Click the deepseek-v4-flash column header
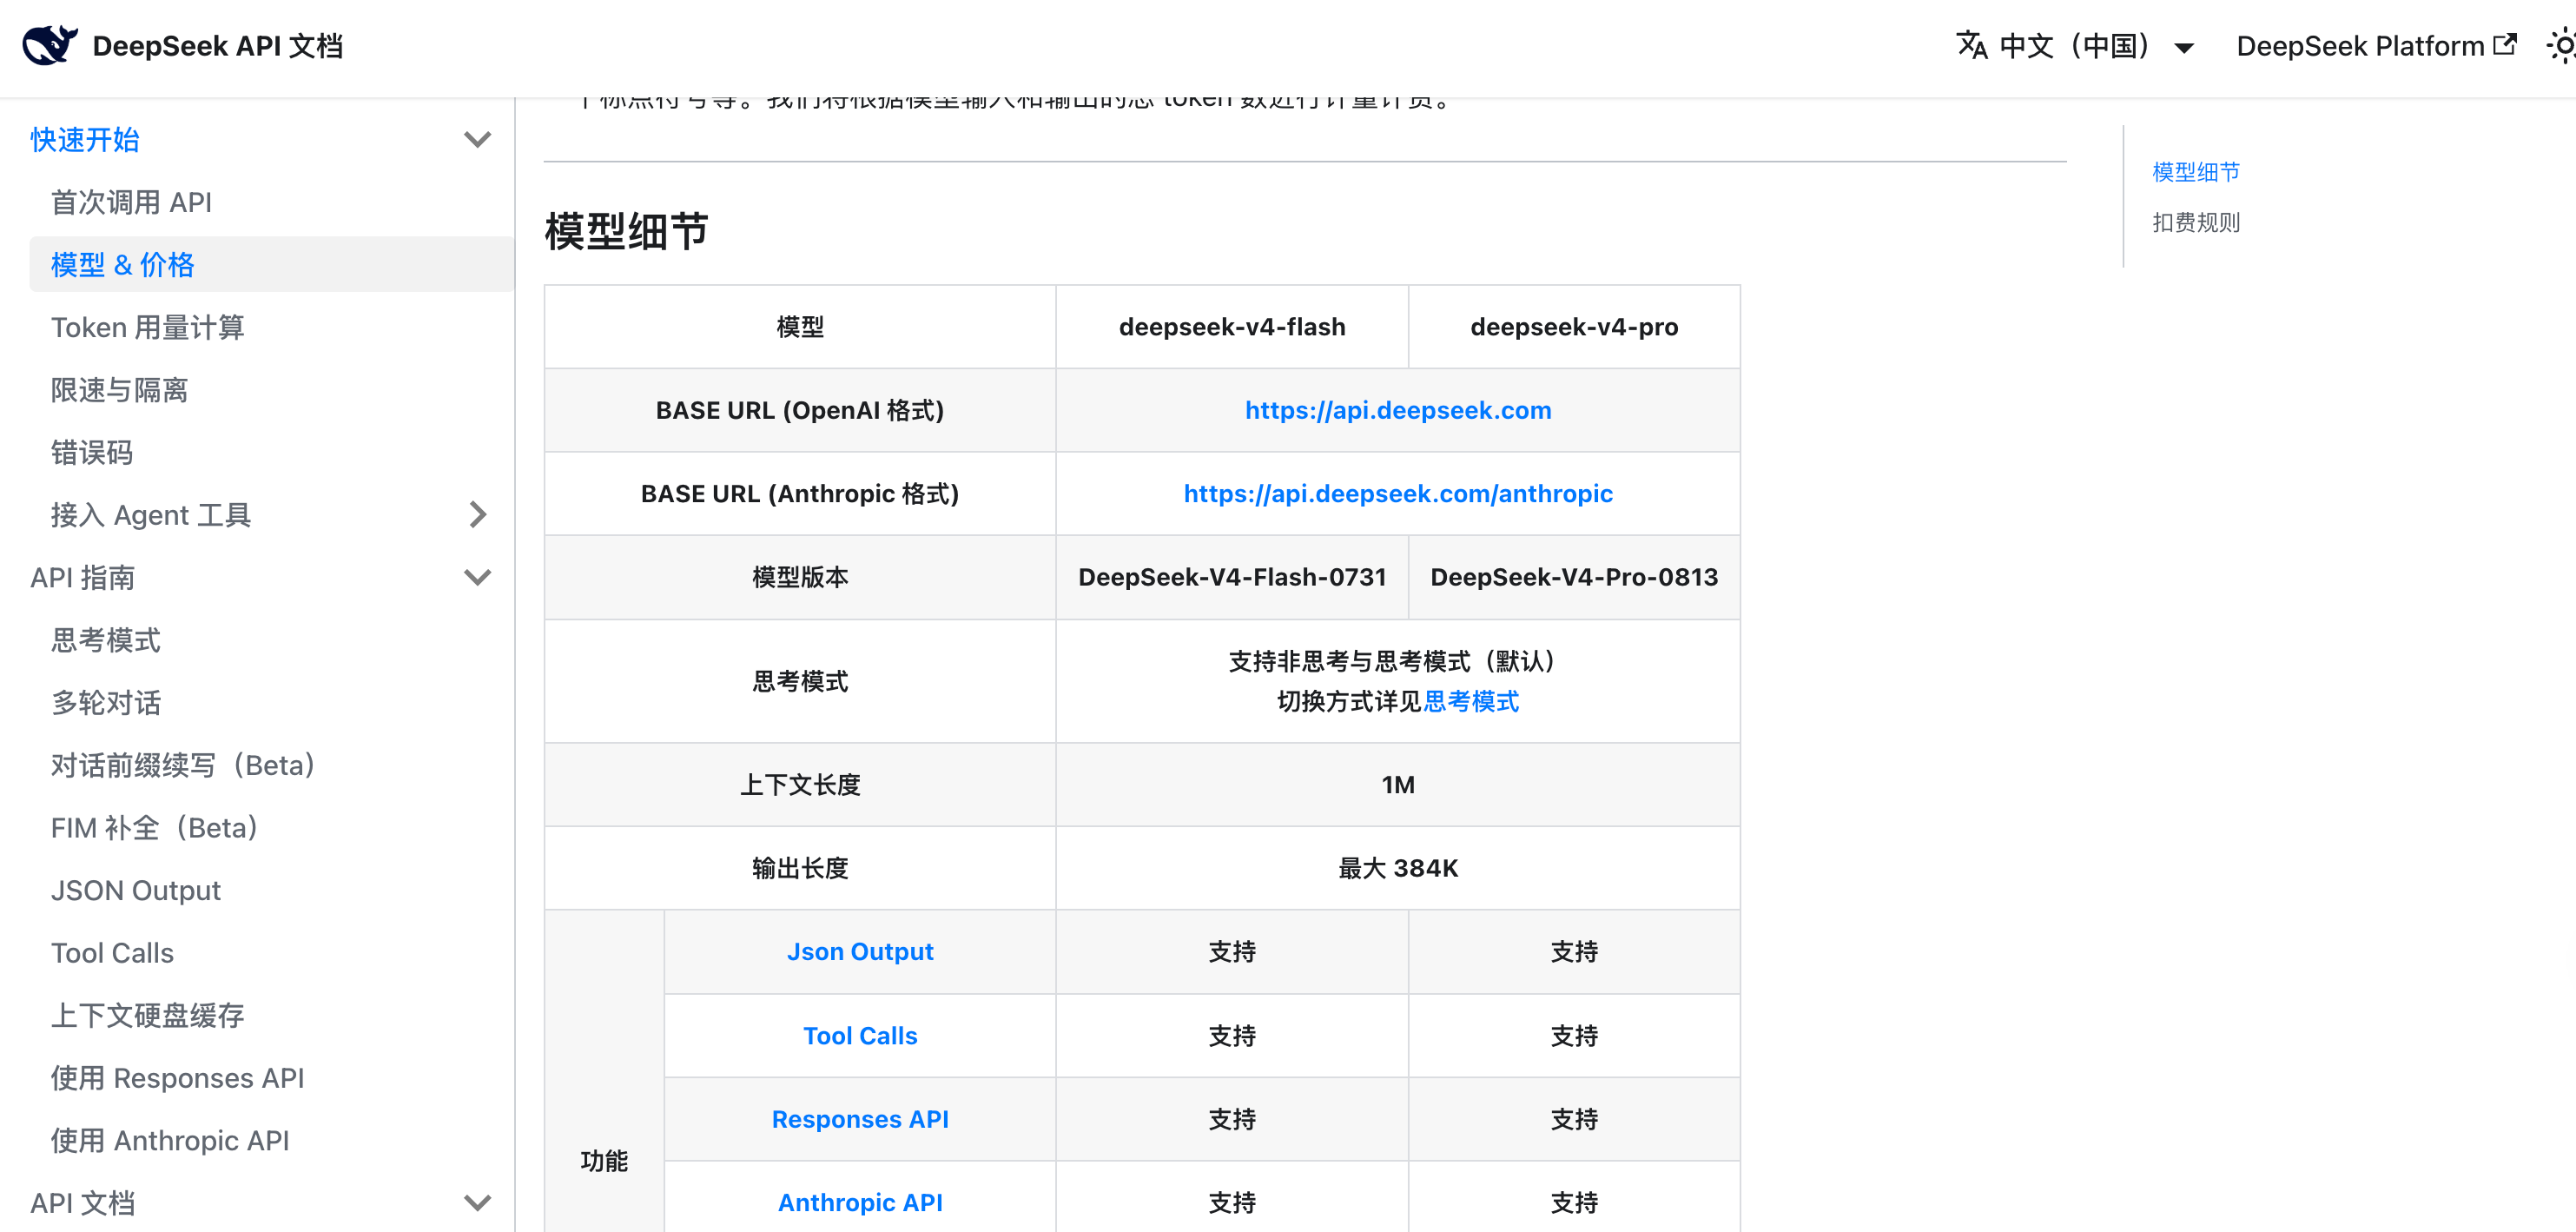This screenshot has width=2576, height=1232. [x=1232, y=327]
